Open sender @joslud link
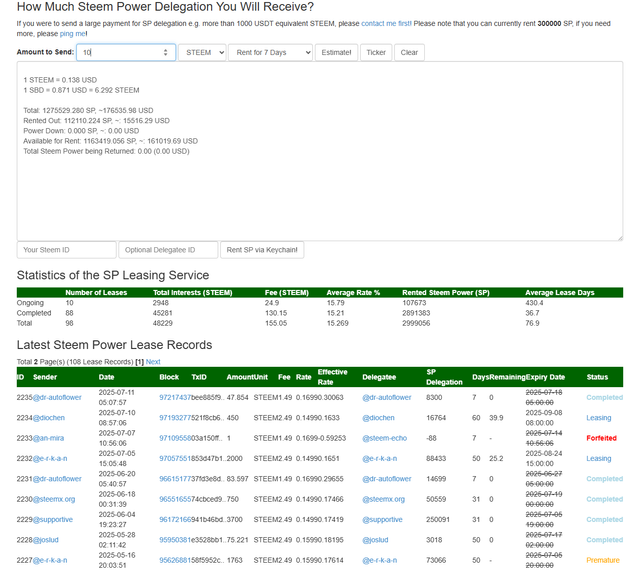Viewport: 640px width, 573px height. point(45,540)
